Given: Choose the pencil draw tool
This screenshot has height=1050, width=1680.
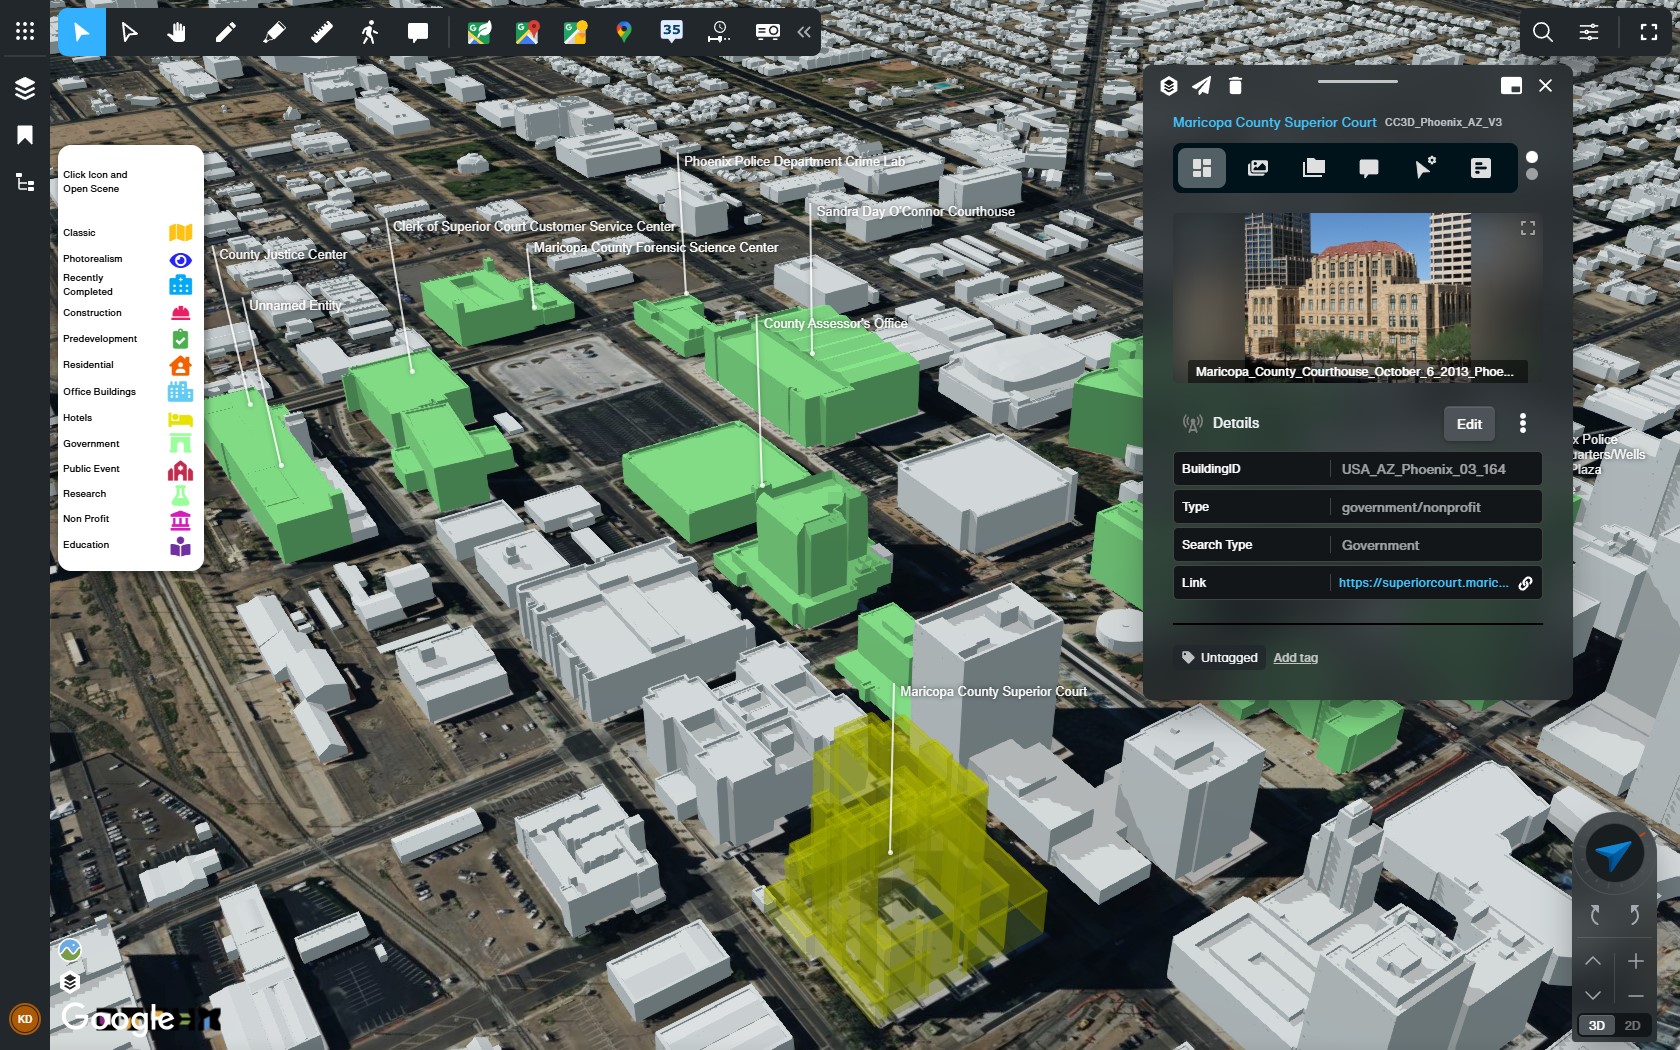Looking at the screenshot, I should tap(225, 32).
